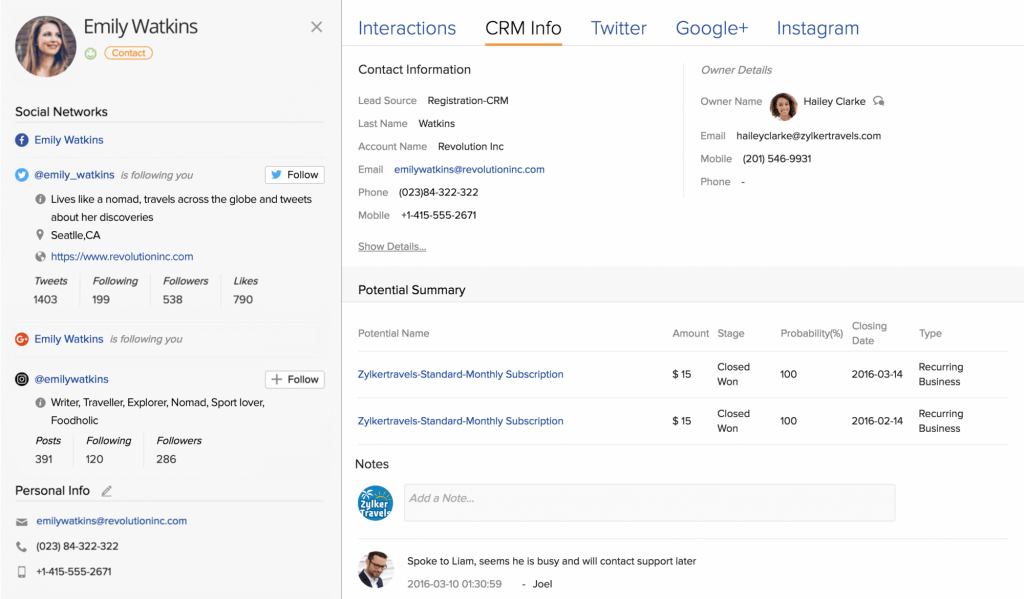Click the Facebook icon beside Emily Watkins
Image resolution: width=1024 pixels, height=599 pixels.
pos(21,140)
